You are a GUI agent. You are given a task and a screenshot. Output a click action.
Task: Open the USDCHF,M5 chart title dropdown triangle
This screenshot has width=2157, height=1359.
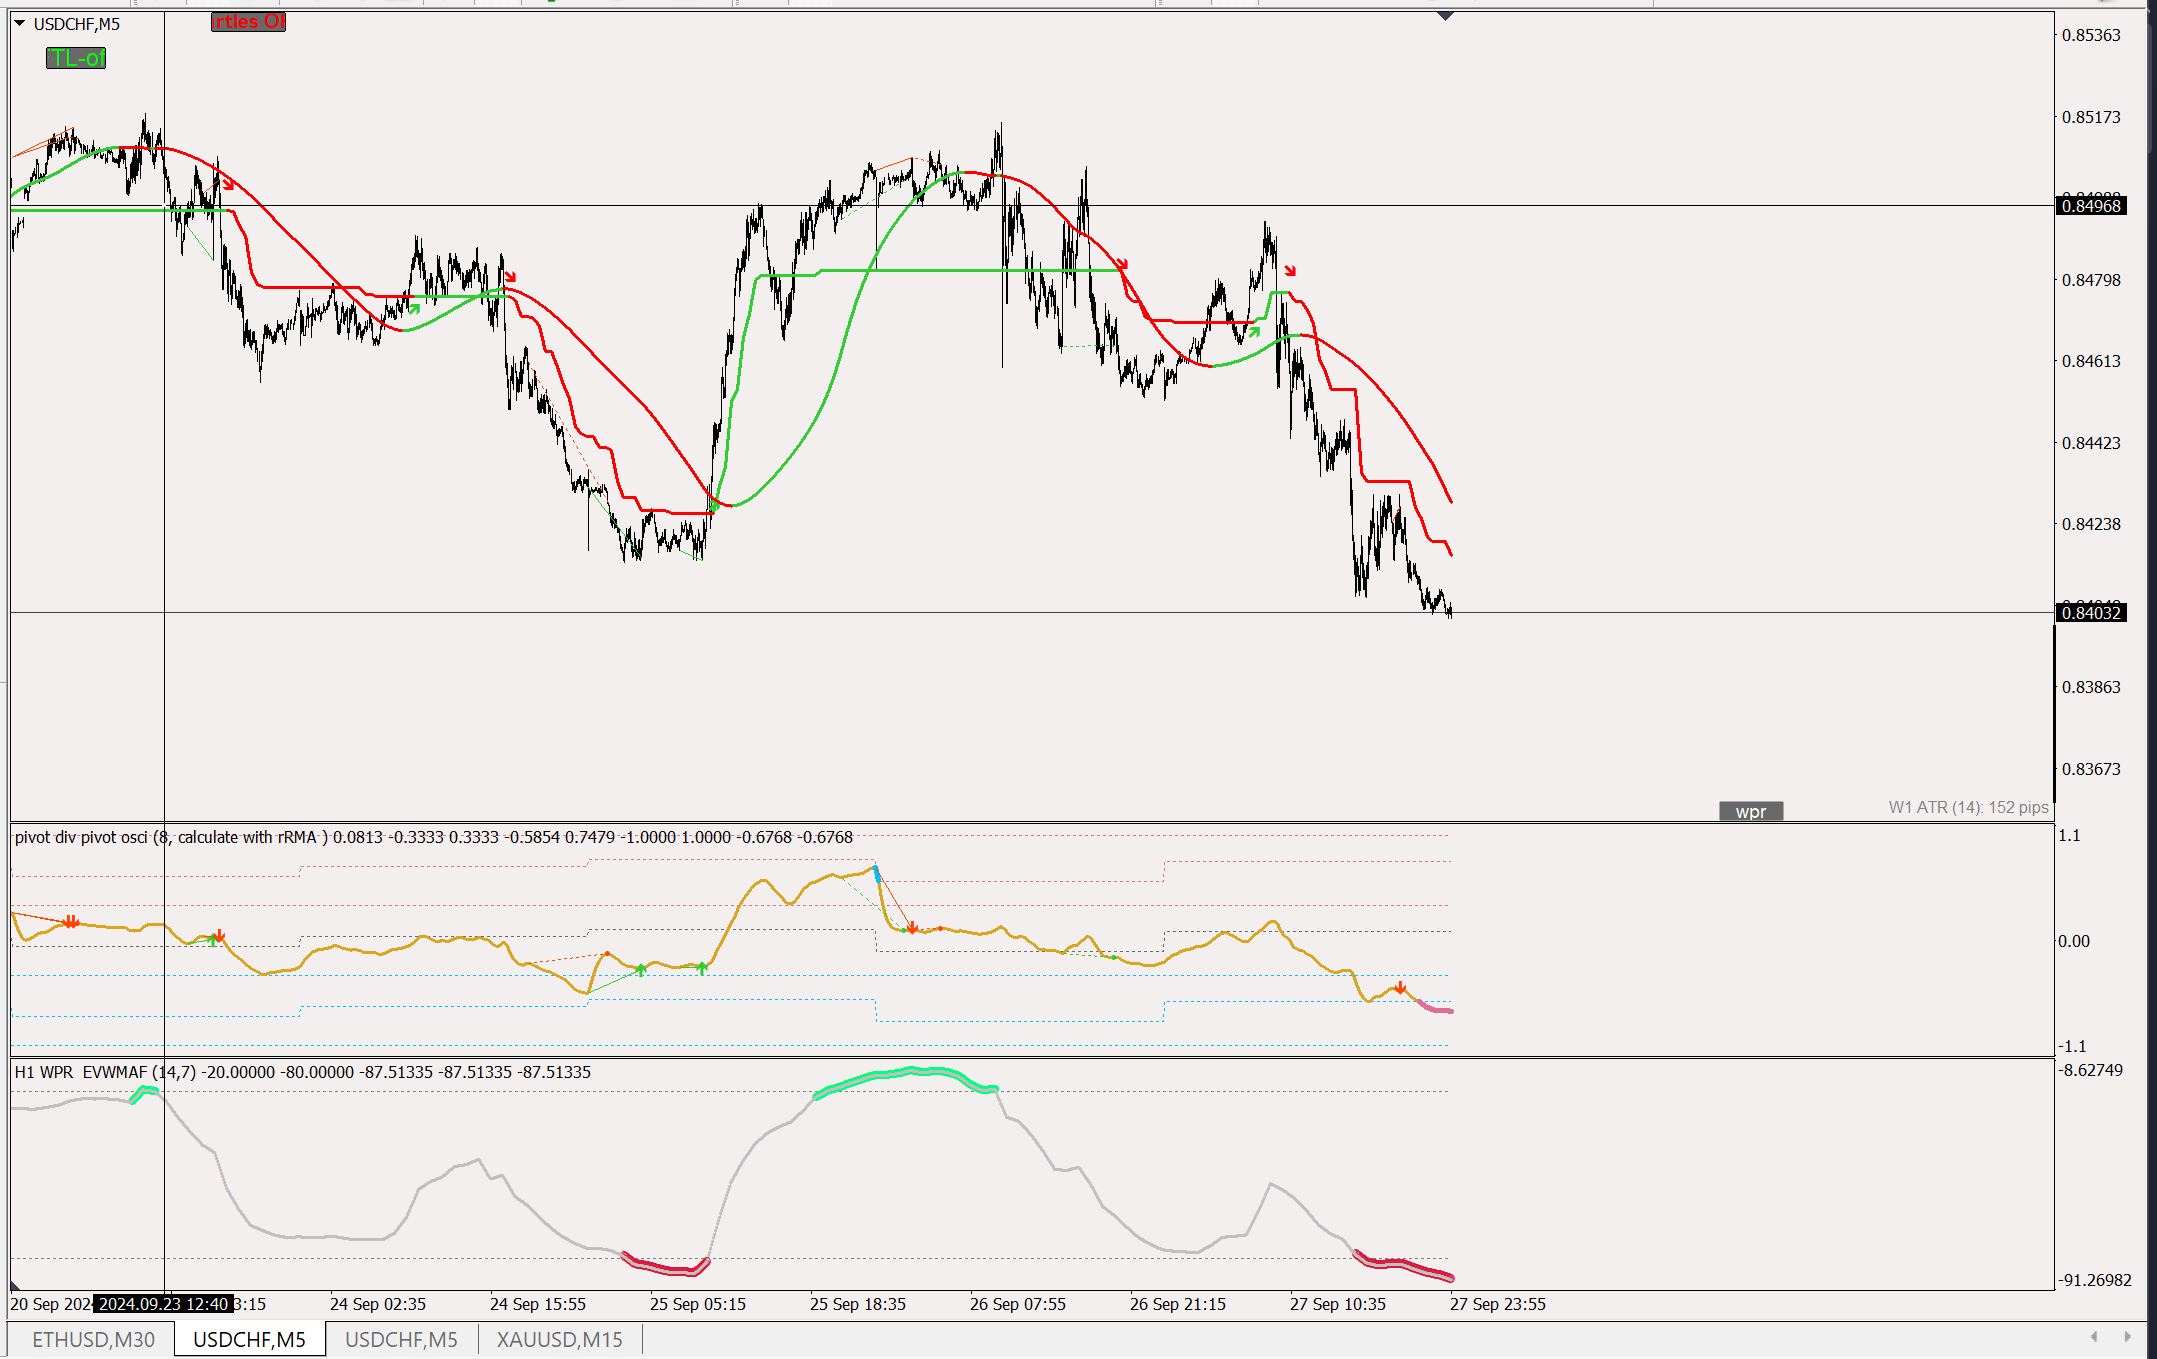click(19, 23)
